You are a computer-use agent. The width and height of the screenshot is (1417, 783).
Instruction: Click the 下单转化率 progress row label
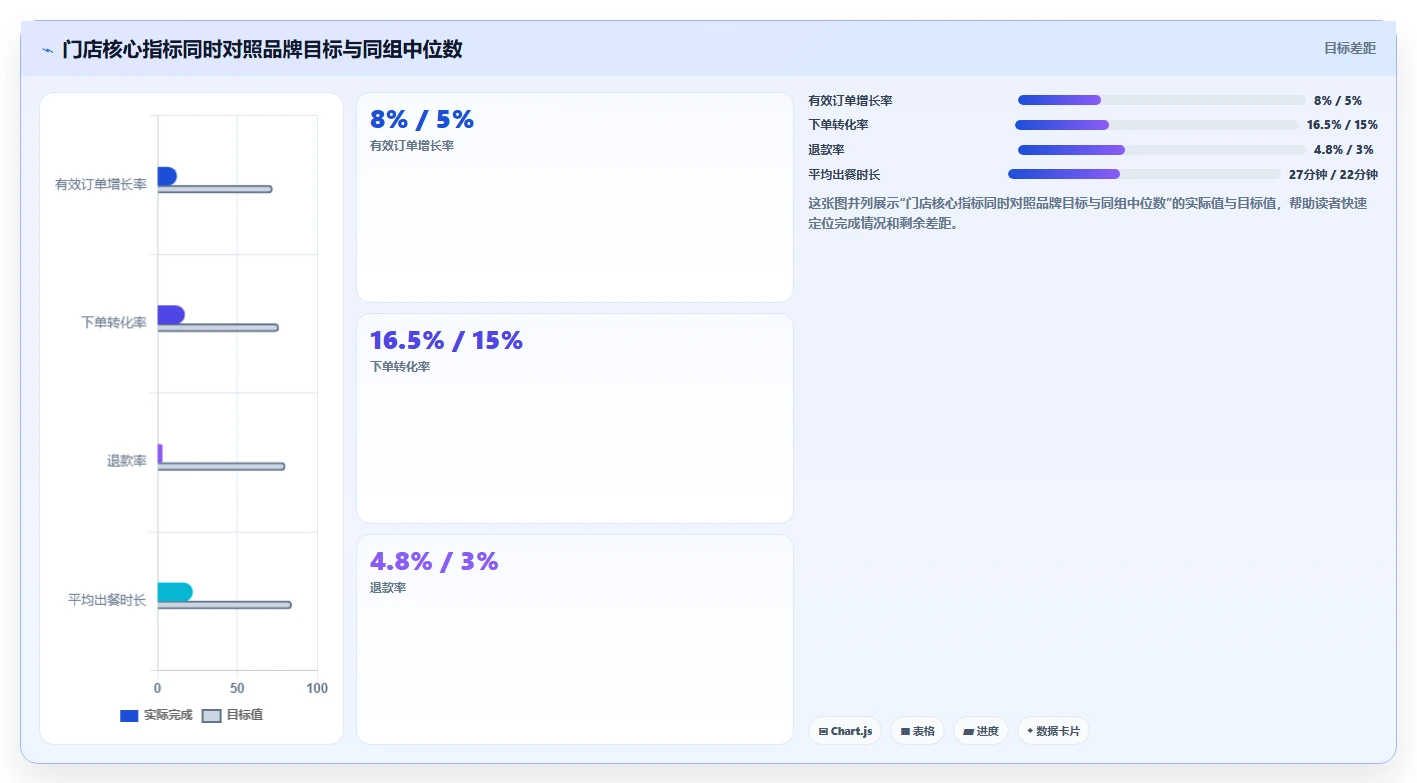point(839,125)
